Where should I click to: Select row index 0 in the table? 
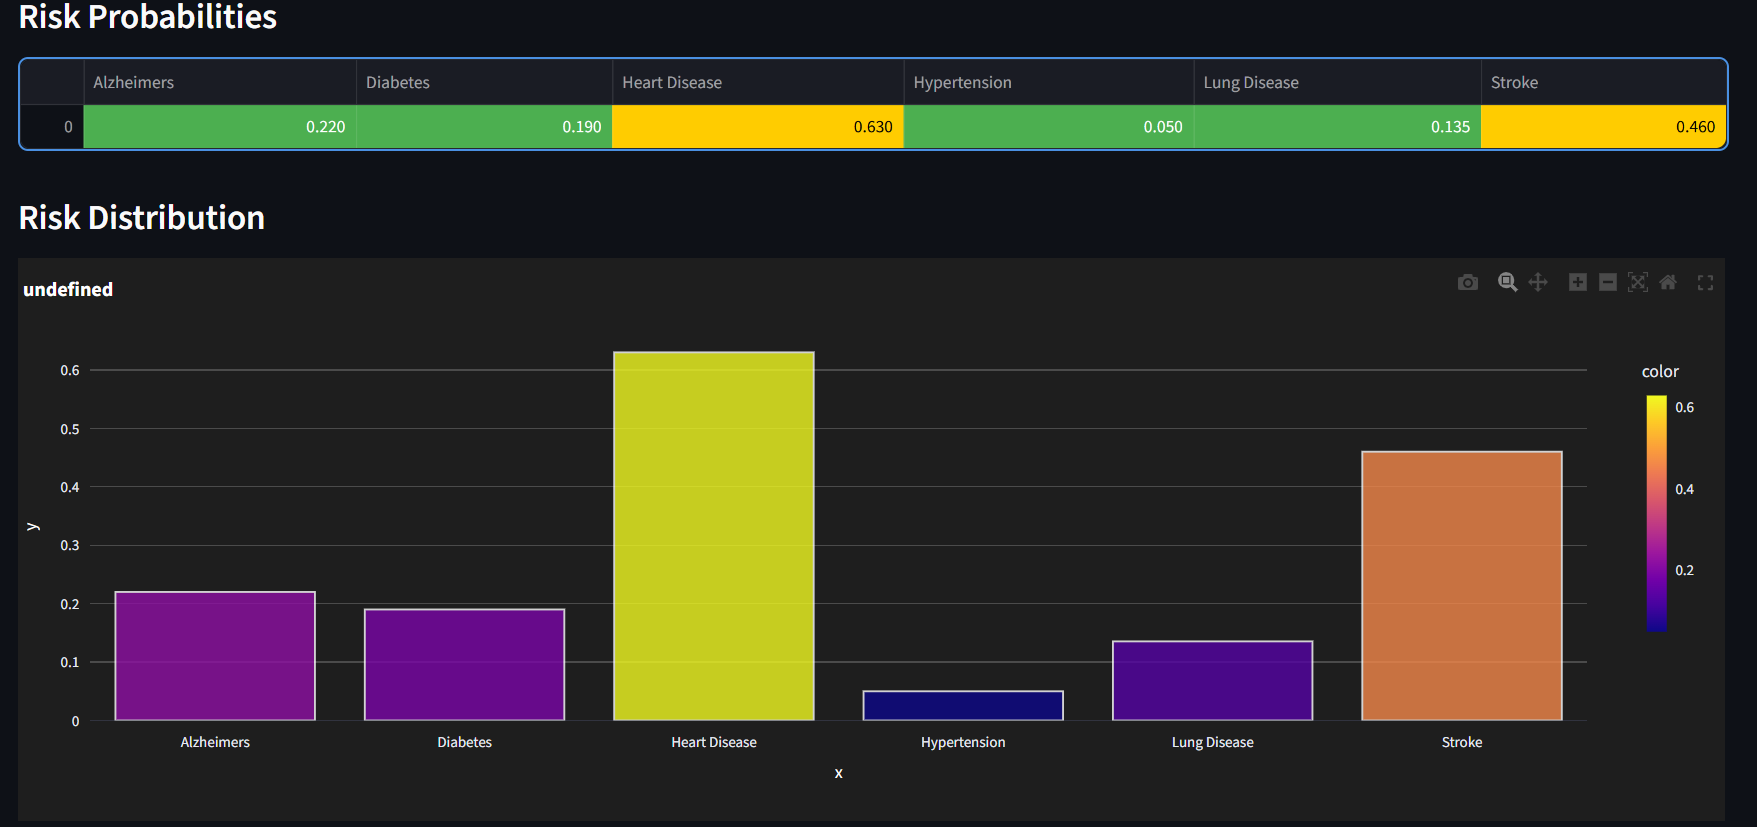coord(52,127)
